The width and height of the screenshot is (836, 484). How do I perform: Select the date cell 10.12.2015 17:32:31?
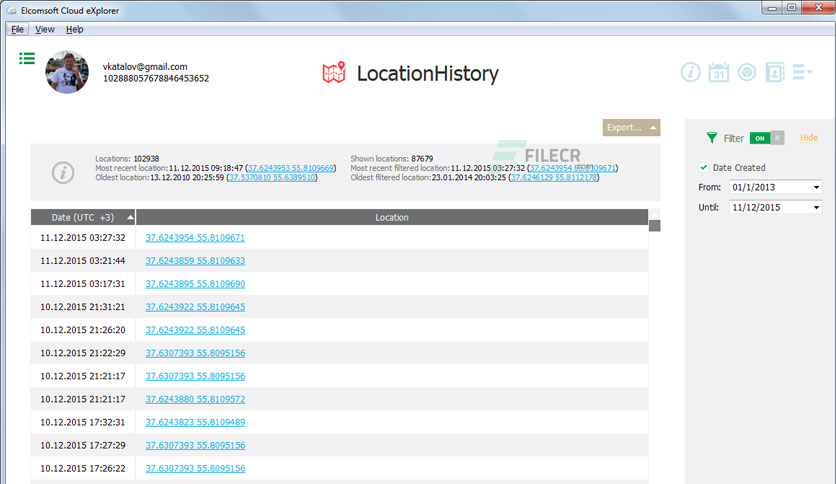pos(83,422)
